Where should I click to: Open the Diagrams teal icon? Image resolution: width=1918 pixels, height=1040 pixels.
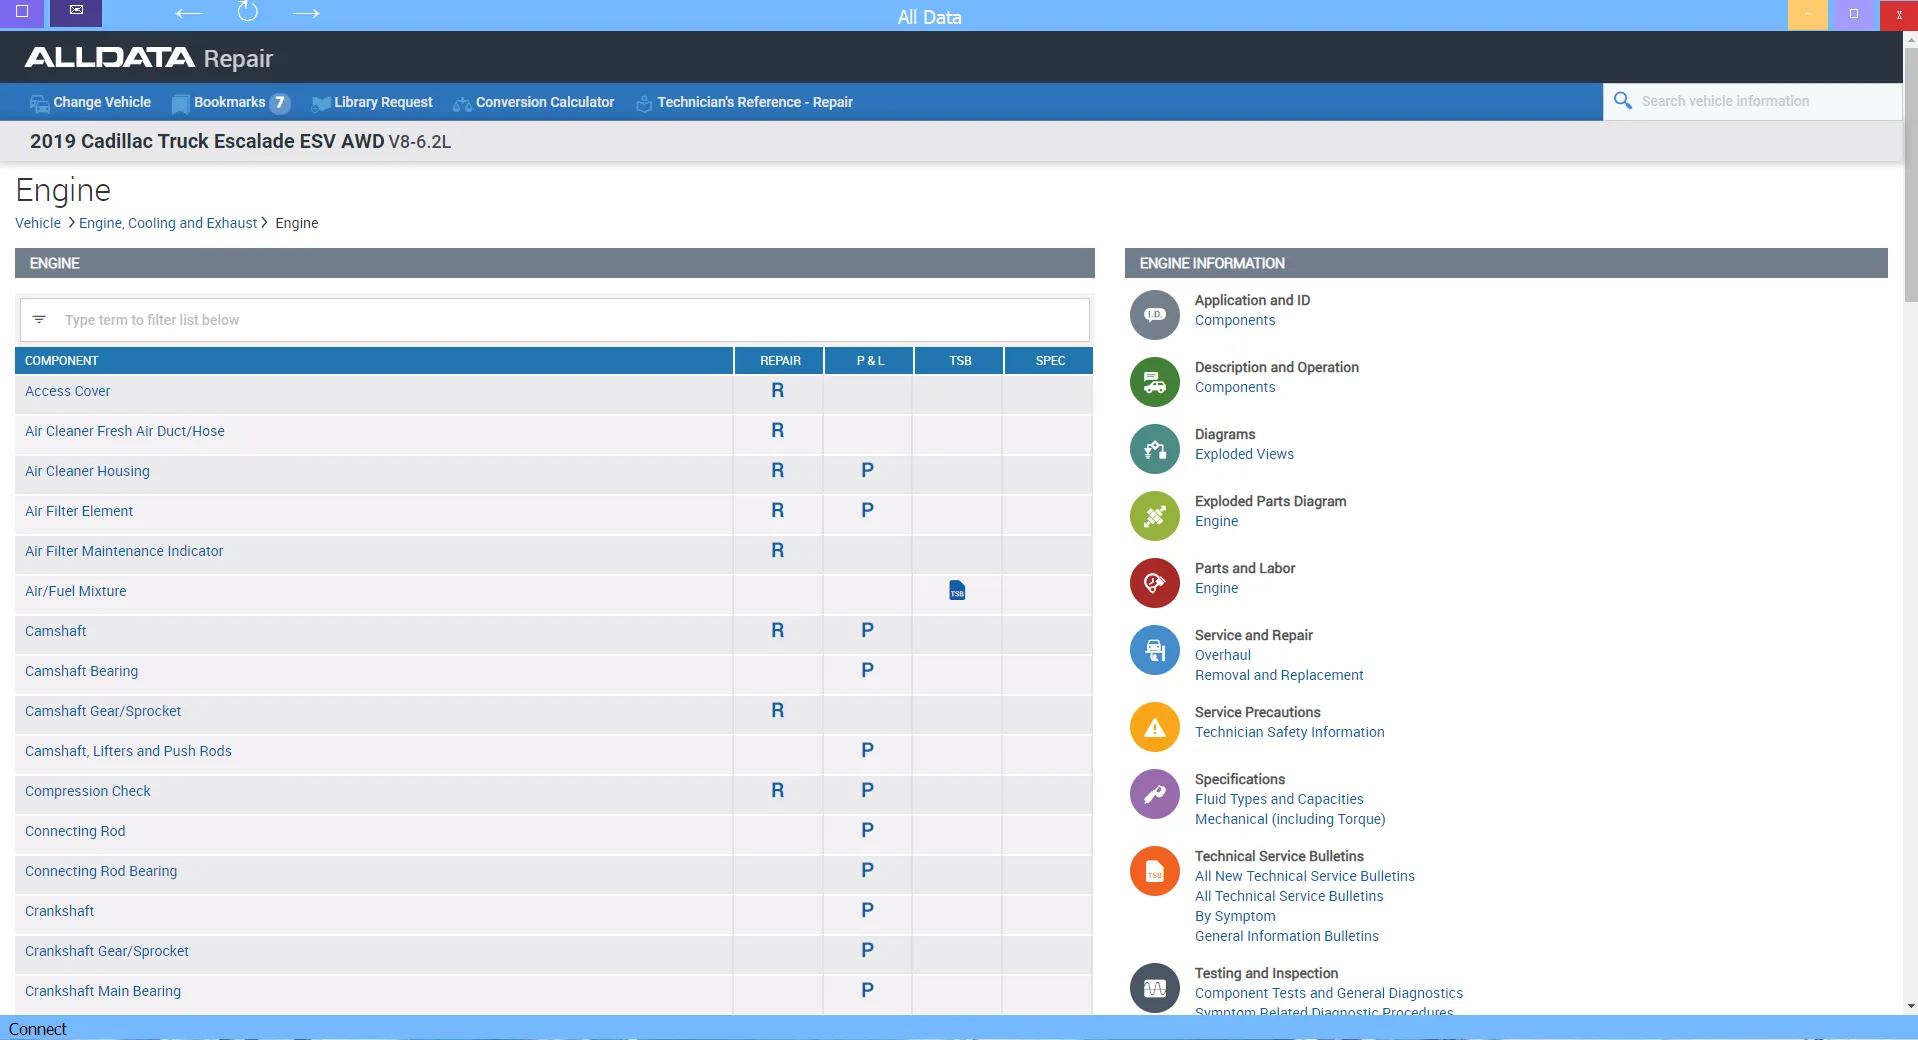(1155, 449)
